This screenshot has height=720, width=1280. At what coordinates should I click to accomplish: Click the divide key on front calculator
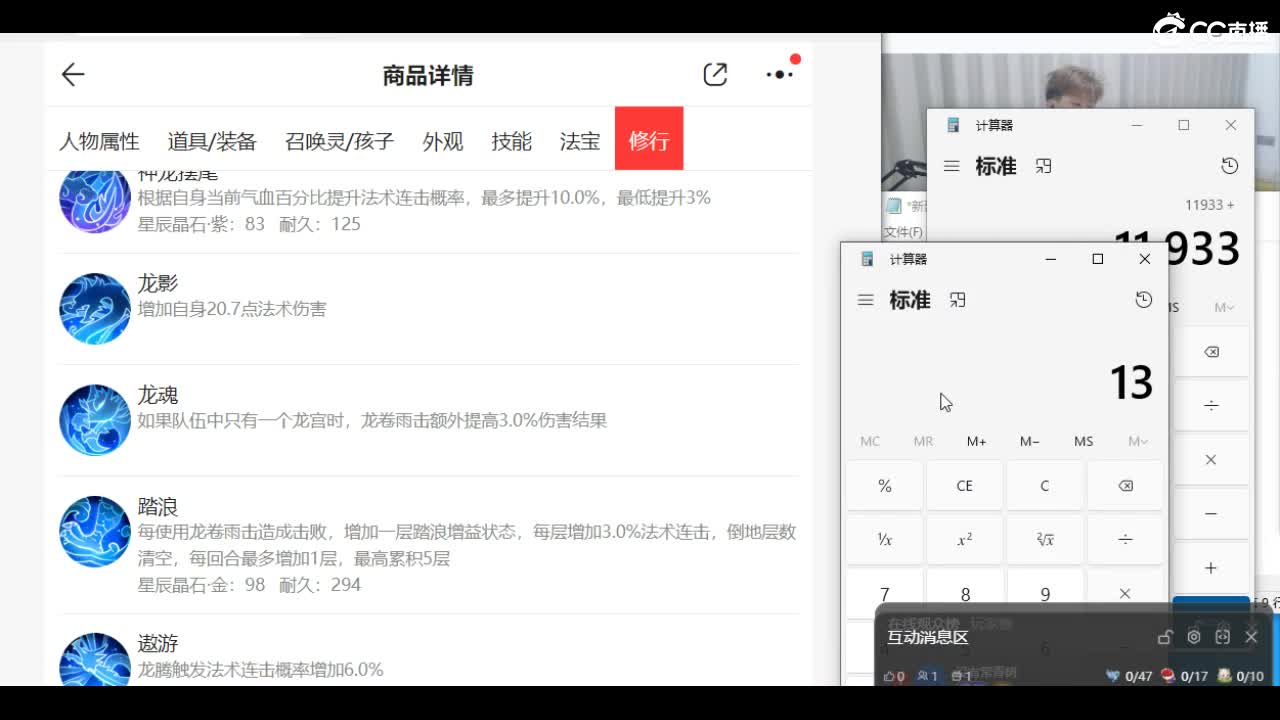tap(1125, 540)
